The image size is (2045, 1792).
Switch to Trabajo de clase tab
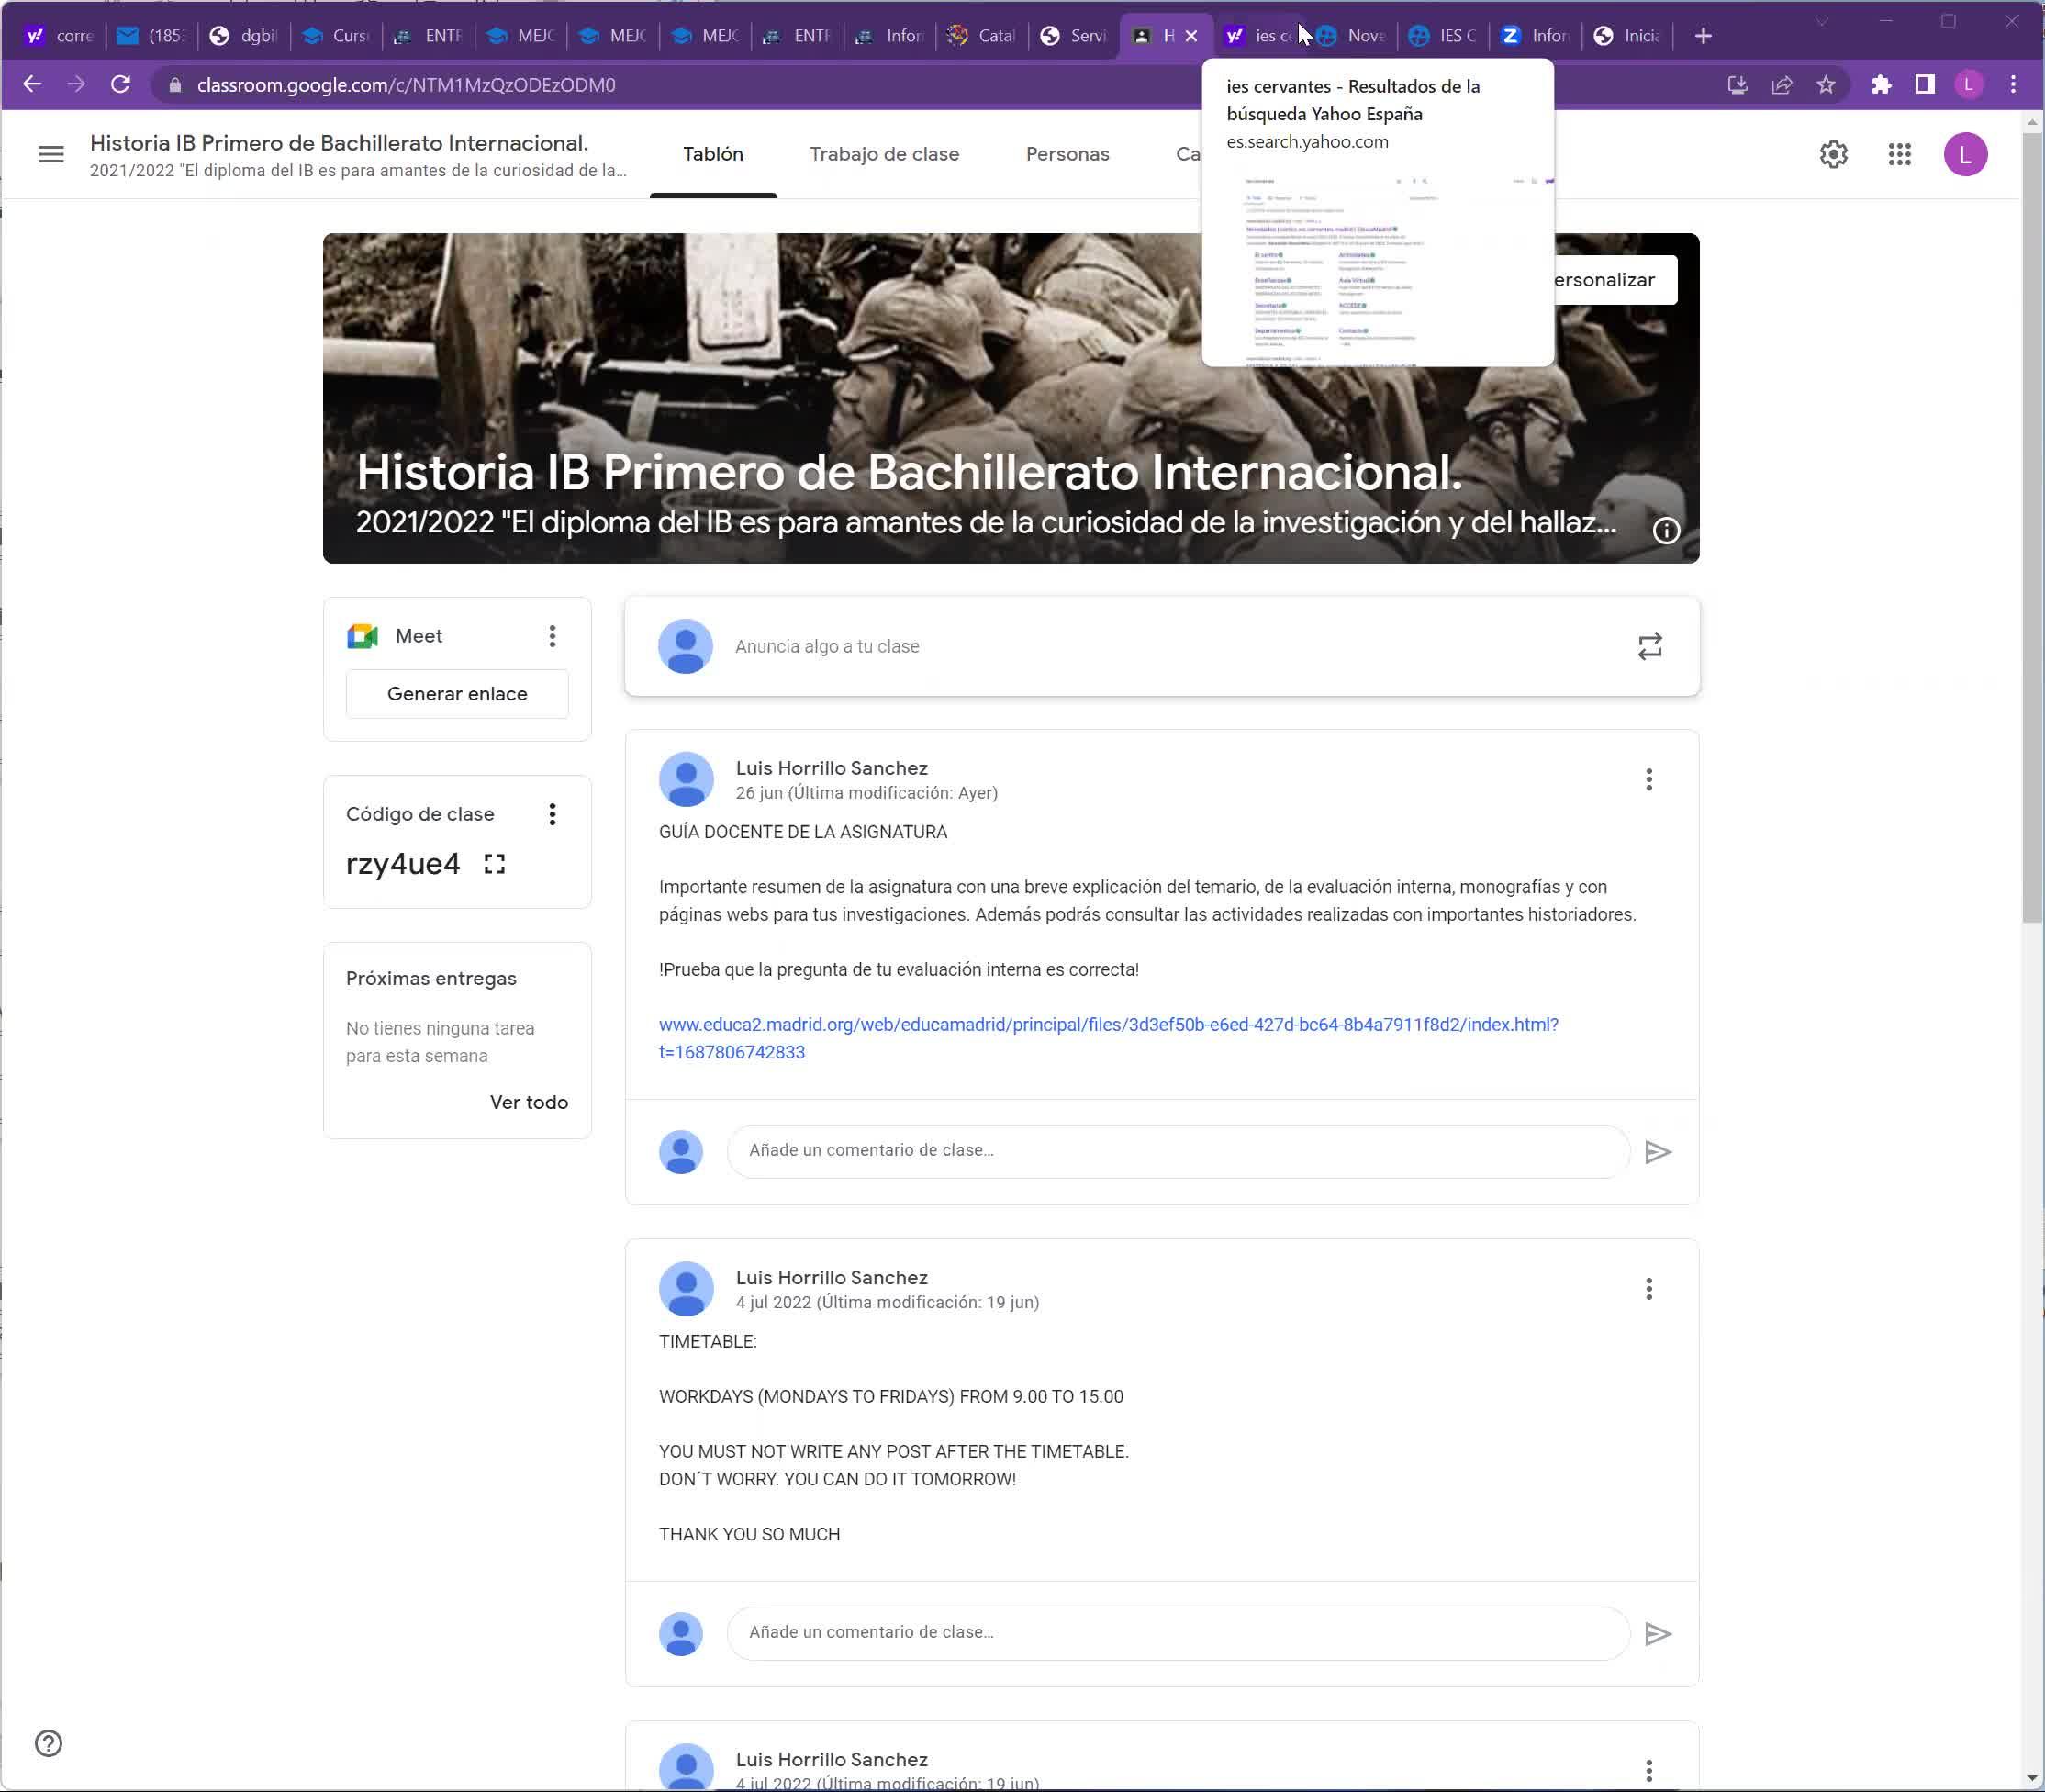pos(884,154)
